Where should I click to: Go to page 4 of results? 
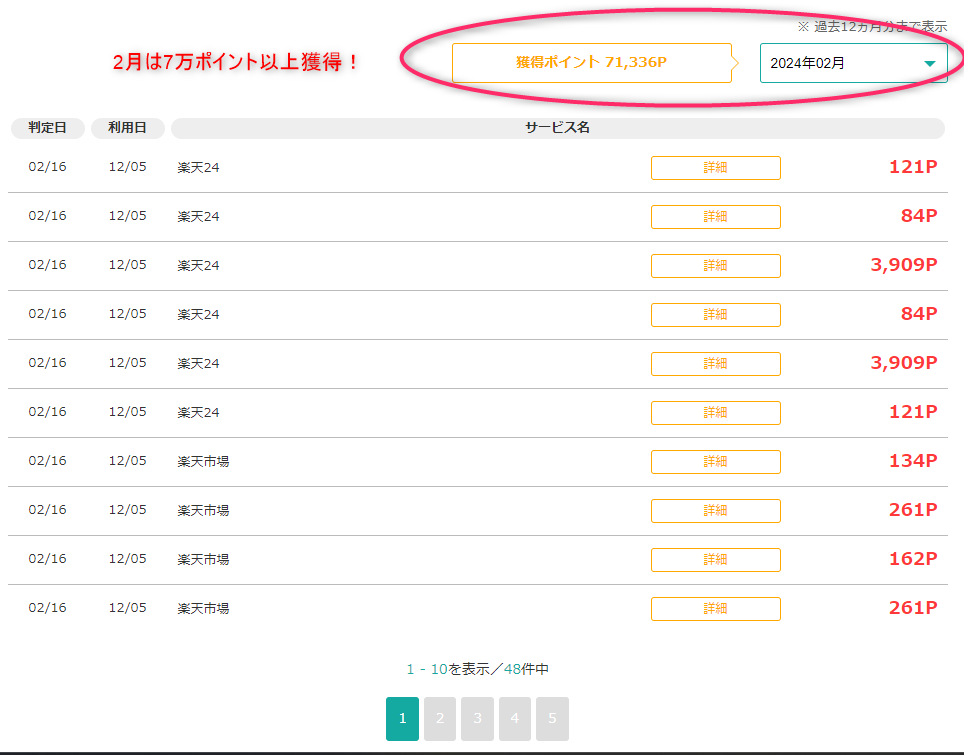(x=515, y=718)
